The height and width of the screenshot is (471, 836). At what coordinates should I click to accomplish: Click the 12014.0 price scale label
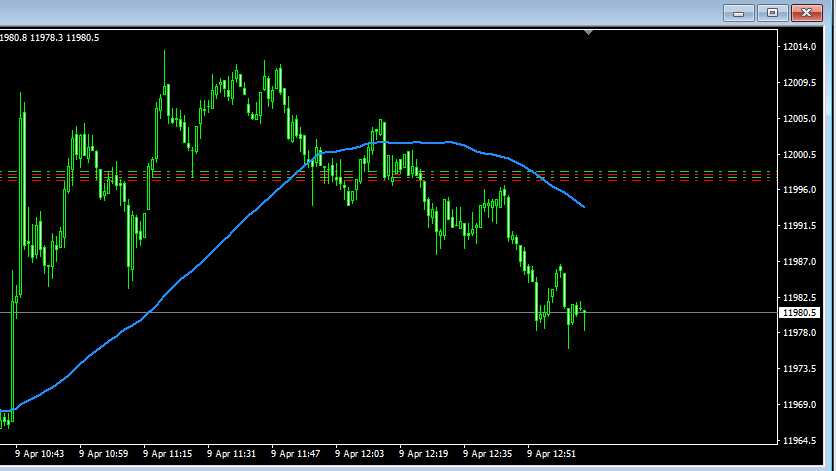click(800, 47)
